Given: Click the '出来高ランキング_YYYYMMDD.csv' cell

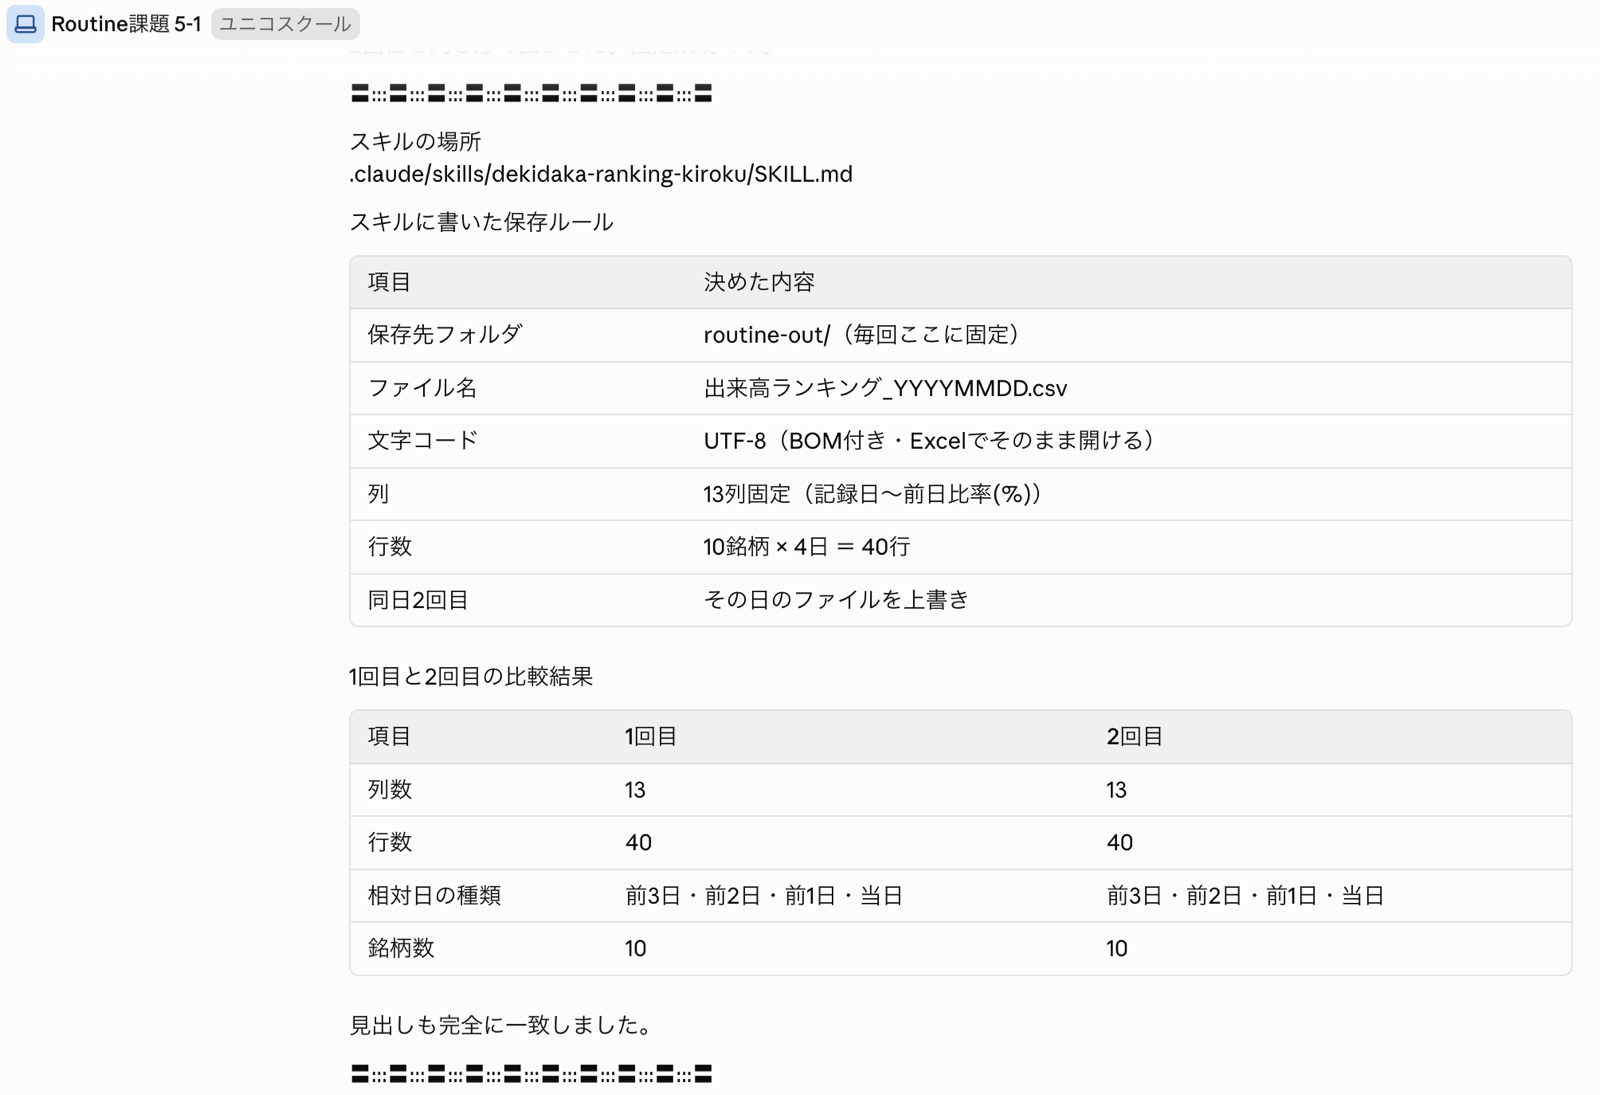Looking at the screenshot, I should click(885, 388).
